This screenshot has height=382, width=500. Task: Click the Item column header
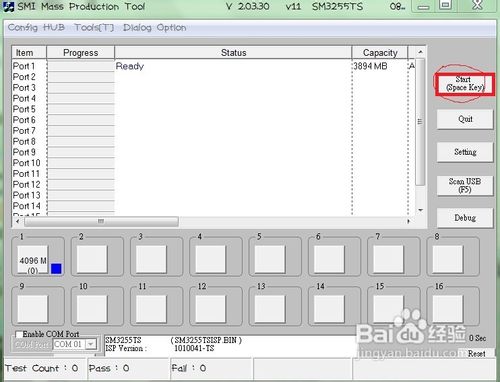pyautogui.click(x=29, y=53)
